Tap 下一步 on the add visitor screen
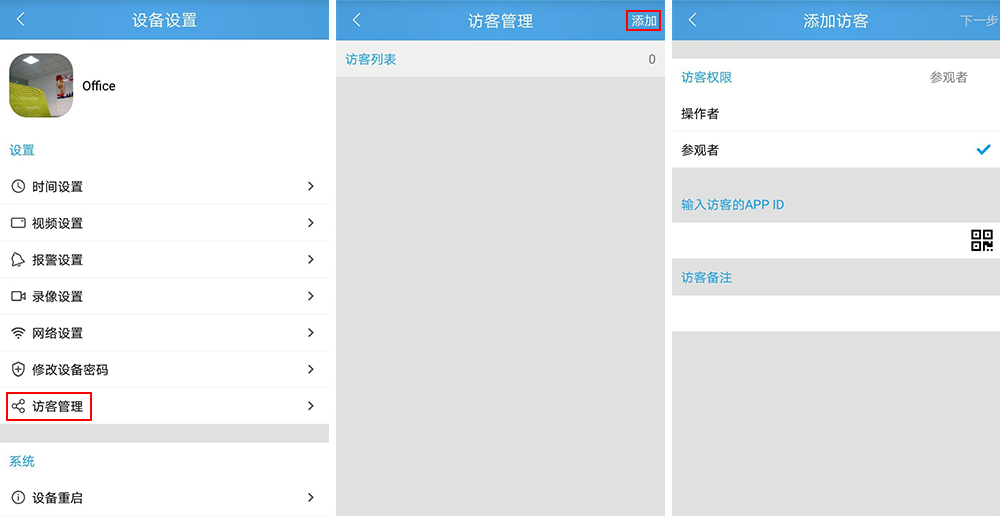1000x516 pixels. pos(978,21)
